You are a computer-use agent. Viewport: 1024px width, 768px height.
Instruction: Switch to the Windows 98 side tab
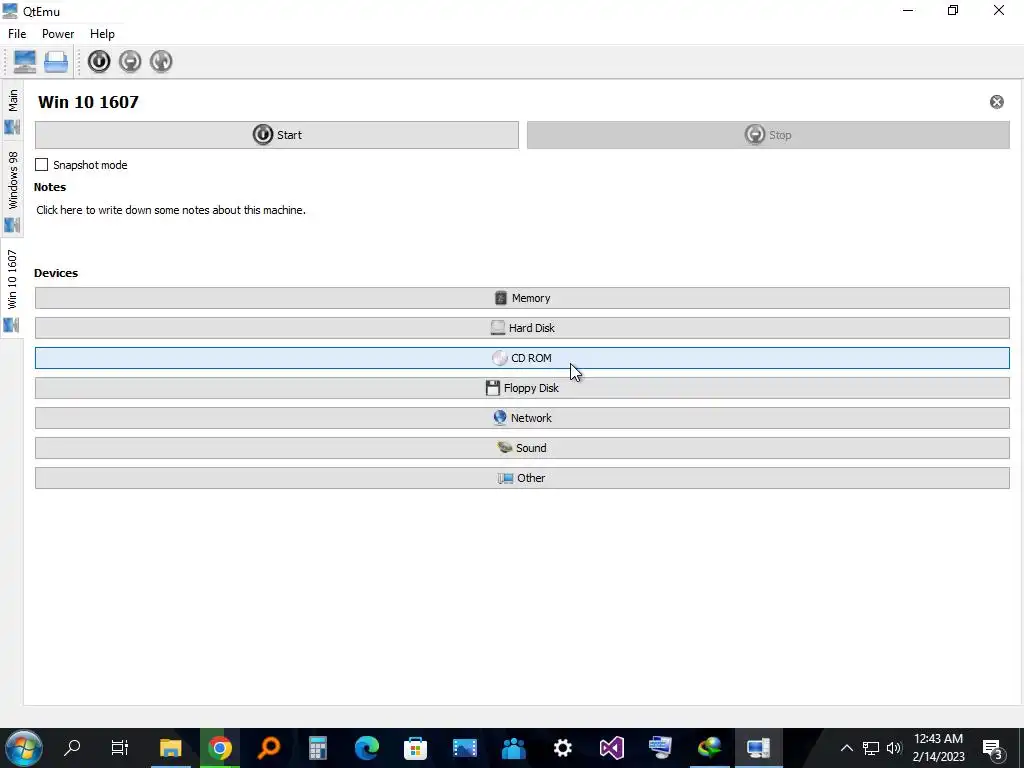tap(12, 189)
